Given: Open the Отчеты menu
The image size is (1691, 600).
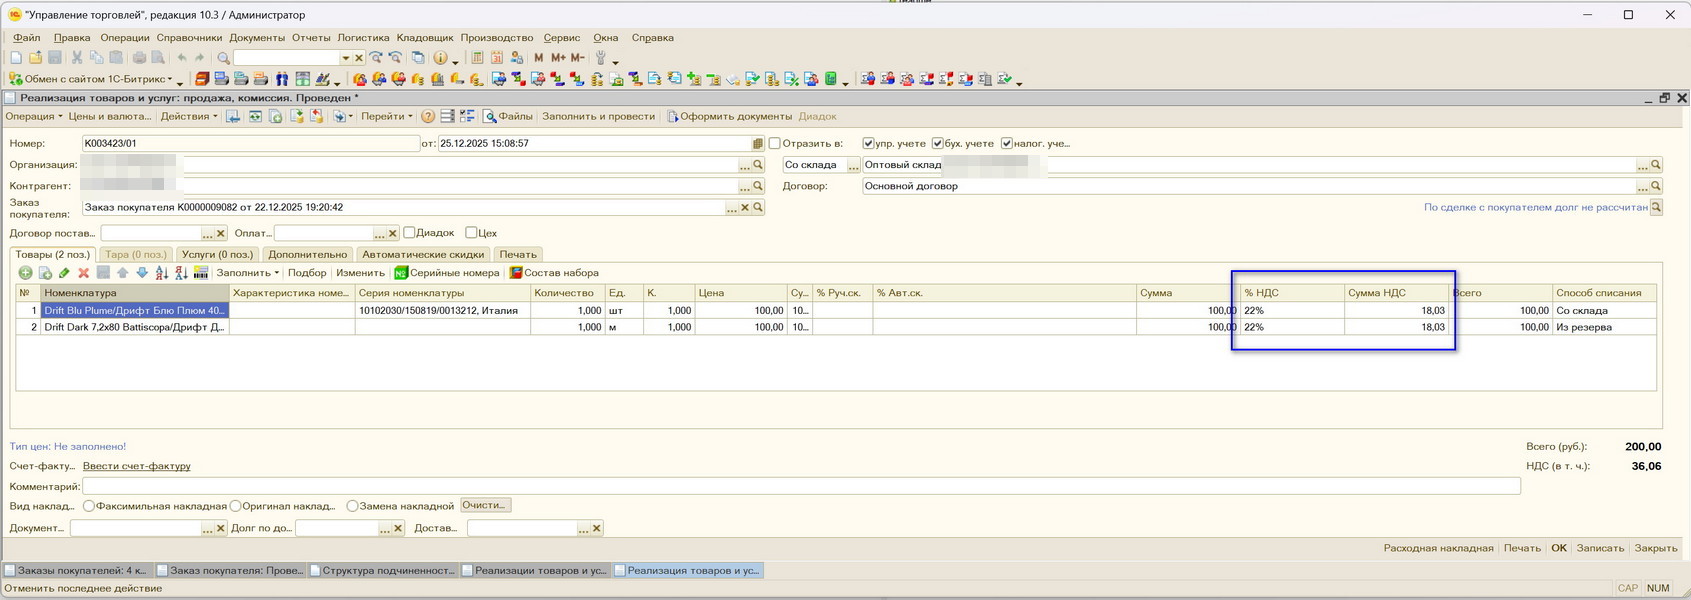Looking at the screenshot, I should [x=311, y=38].
